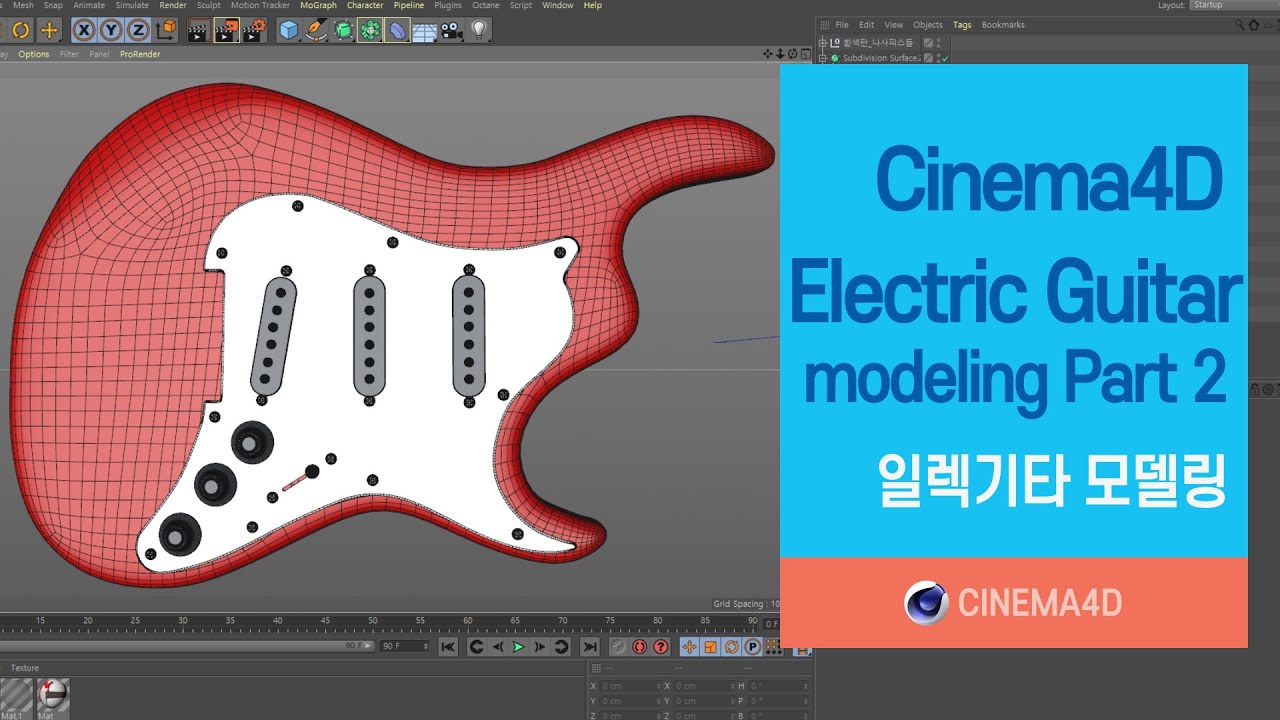Add a Floor environment object
Viewport: 1280px width, 720px height.
click(424, 31)
